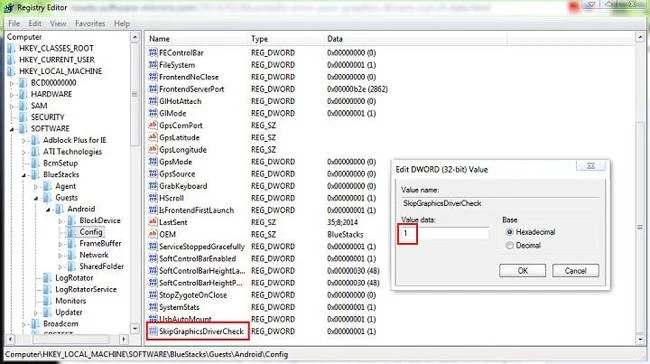Image resolution: width=650 pixels, height=364 pixels.
Task: Click the tree pane scroll down arrow
Action: (x=135, y=328)
